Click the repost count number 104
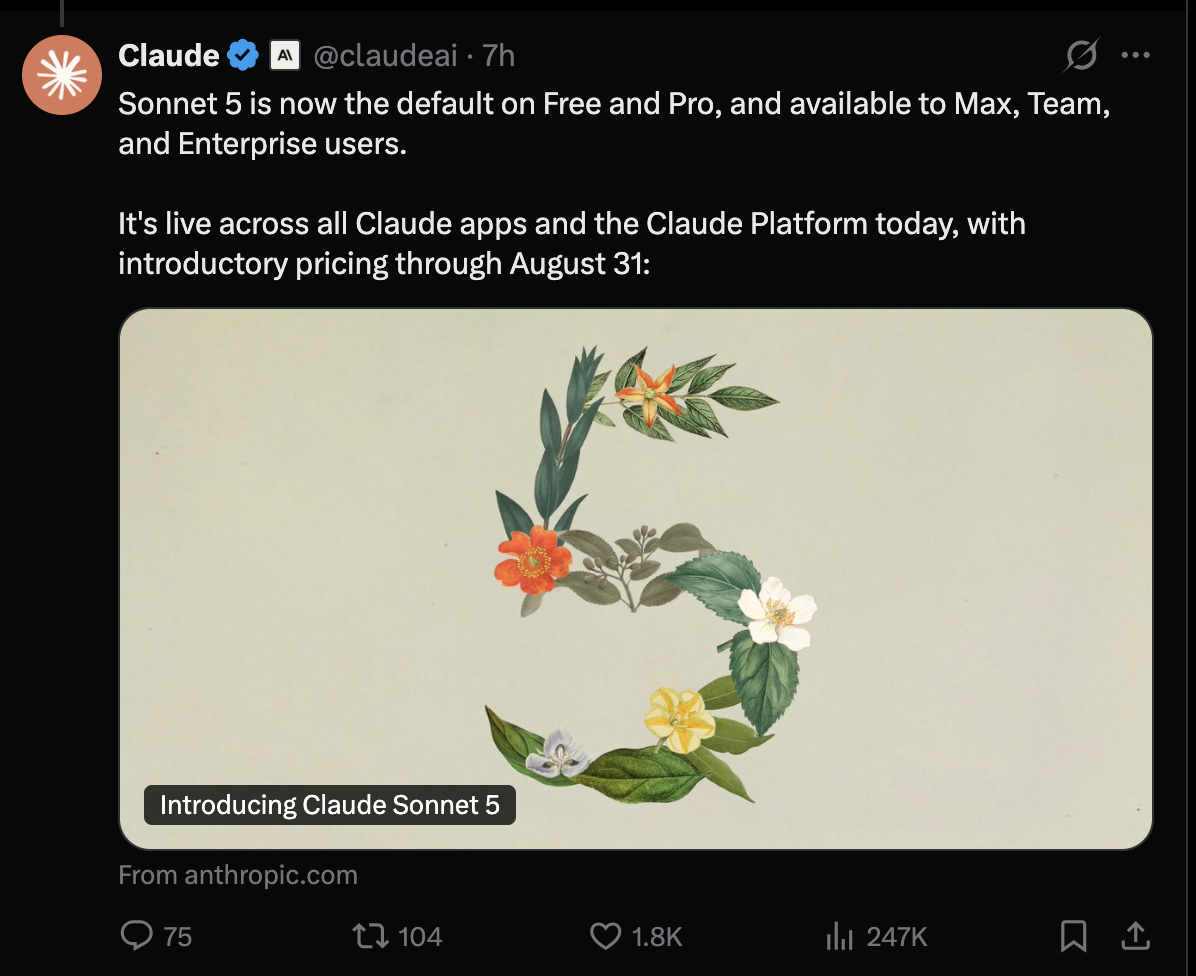Image resolution: width=1196 pixels, height=976 pixels. (420, 936)
